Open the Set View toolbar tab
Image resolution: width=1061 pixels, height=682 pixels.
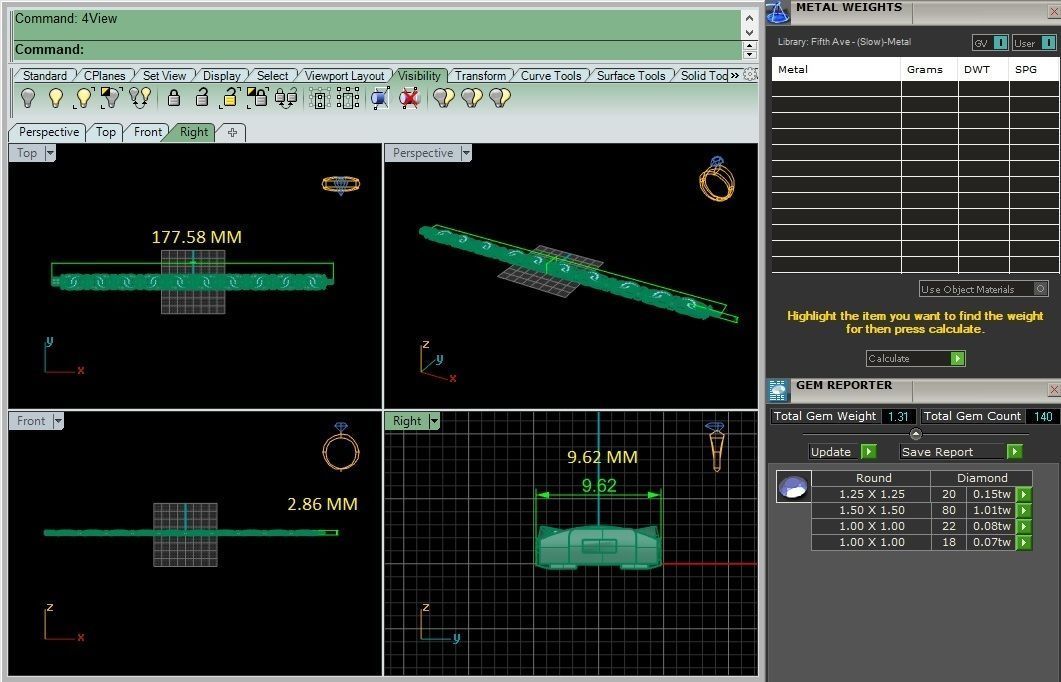point(164,76)
